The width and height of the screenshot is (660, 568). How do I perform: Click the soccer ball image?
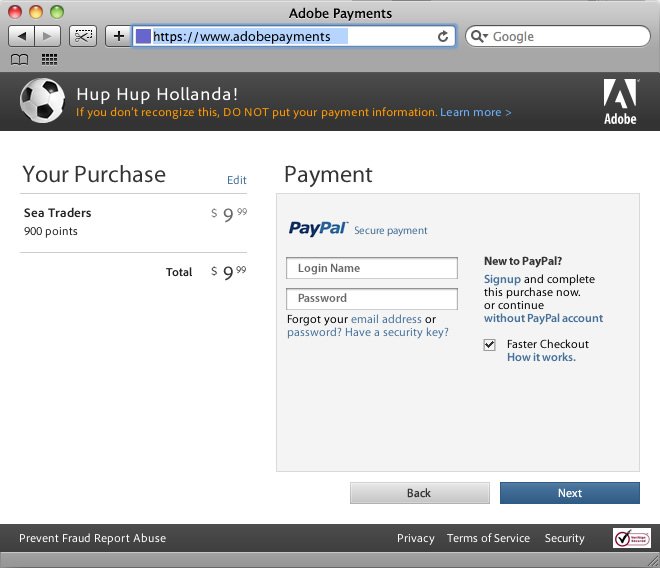coord(43,101)
